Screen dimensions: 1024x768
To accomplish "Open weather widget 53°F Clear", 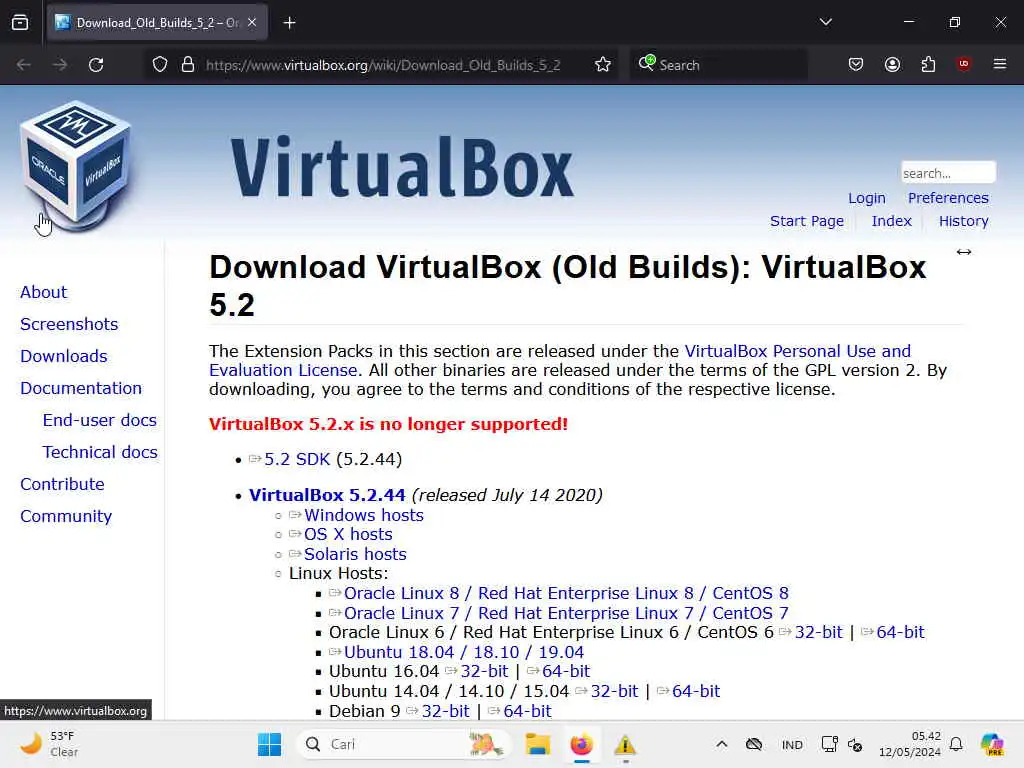I will point(49,744).
